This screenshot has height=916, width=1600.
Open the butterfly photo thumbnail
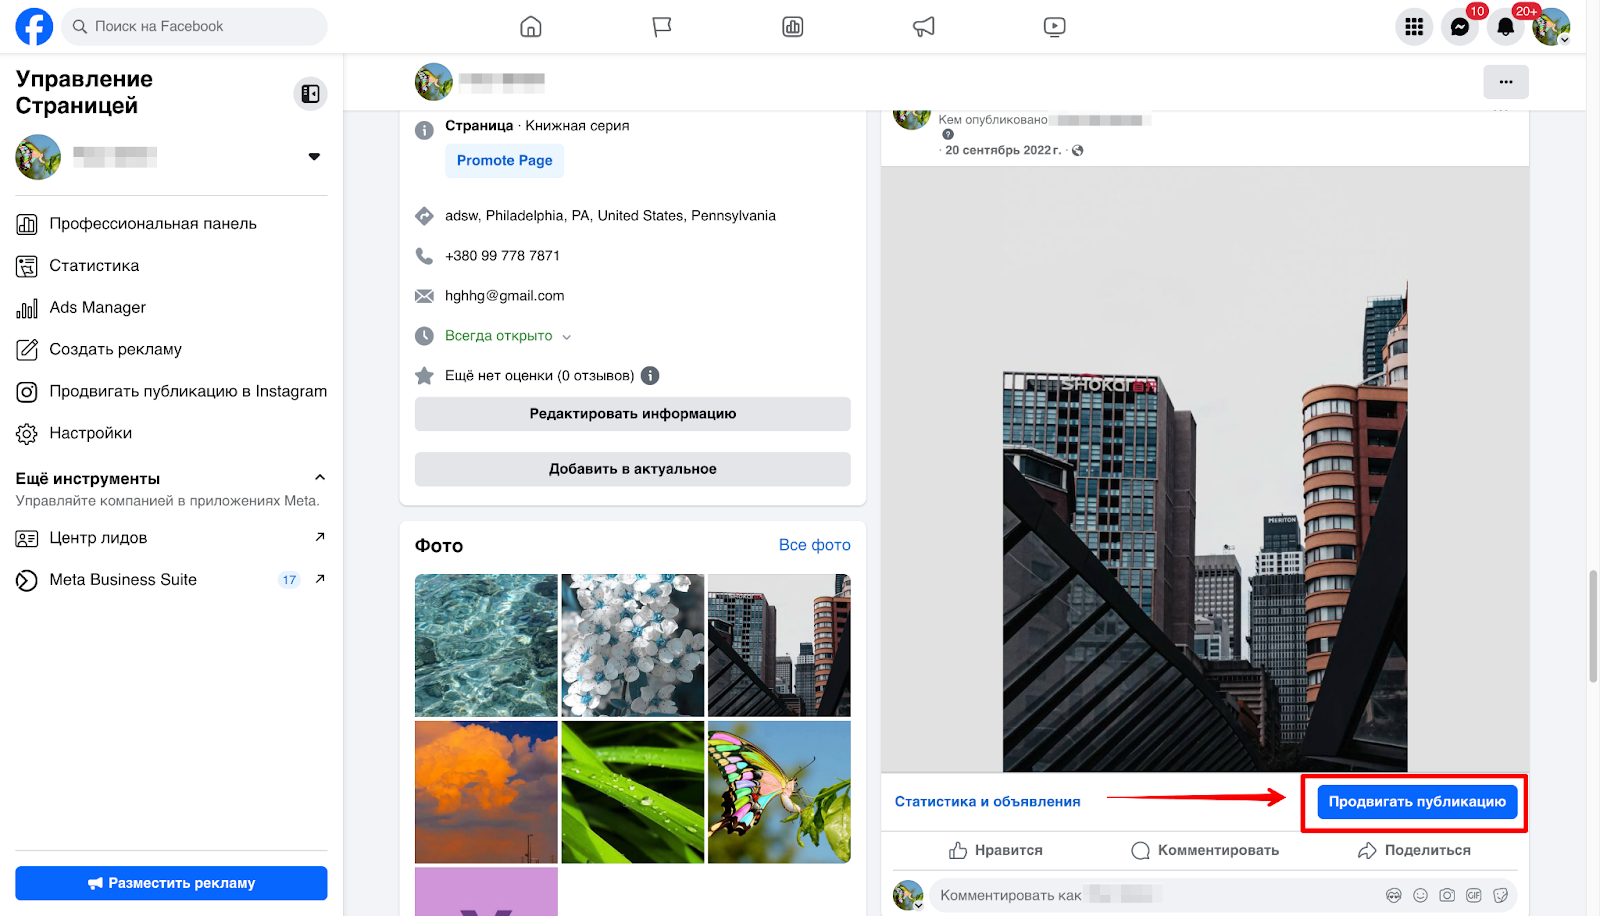point(779,792)
